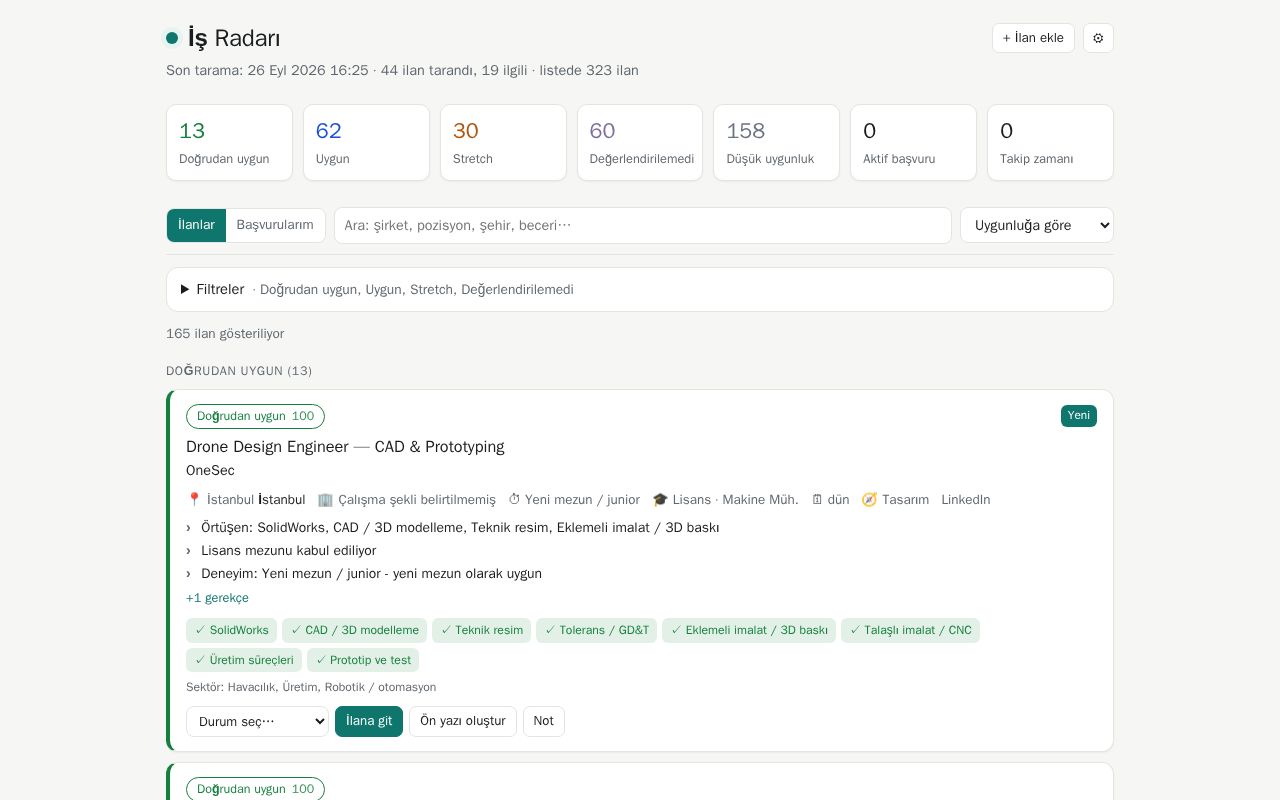Click the stopwatch icon beside Yeni mezun
1280x800 pixels.
[515, 500]
